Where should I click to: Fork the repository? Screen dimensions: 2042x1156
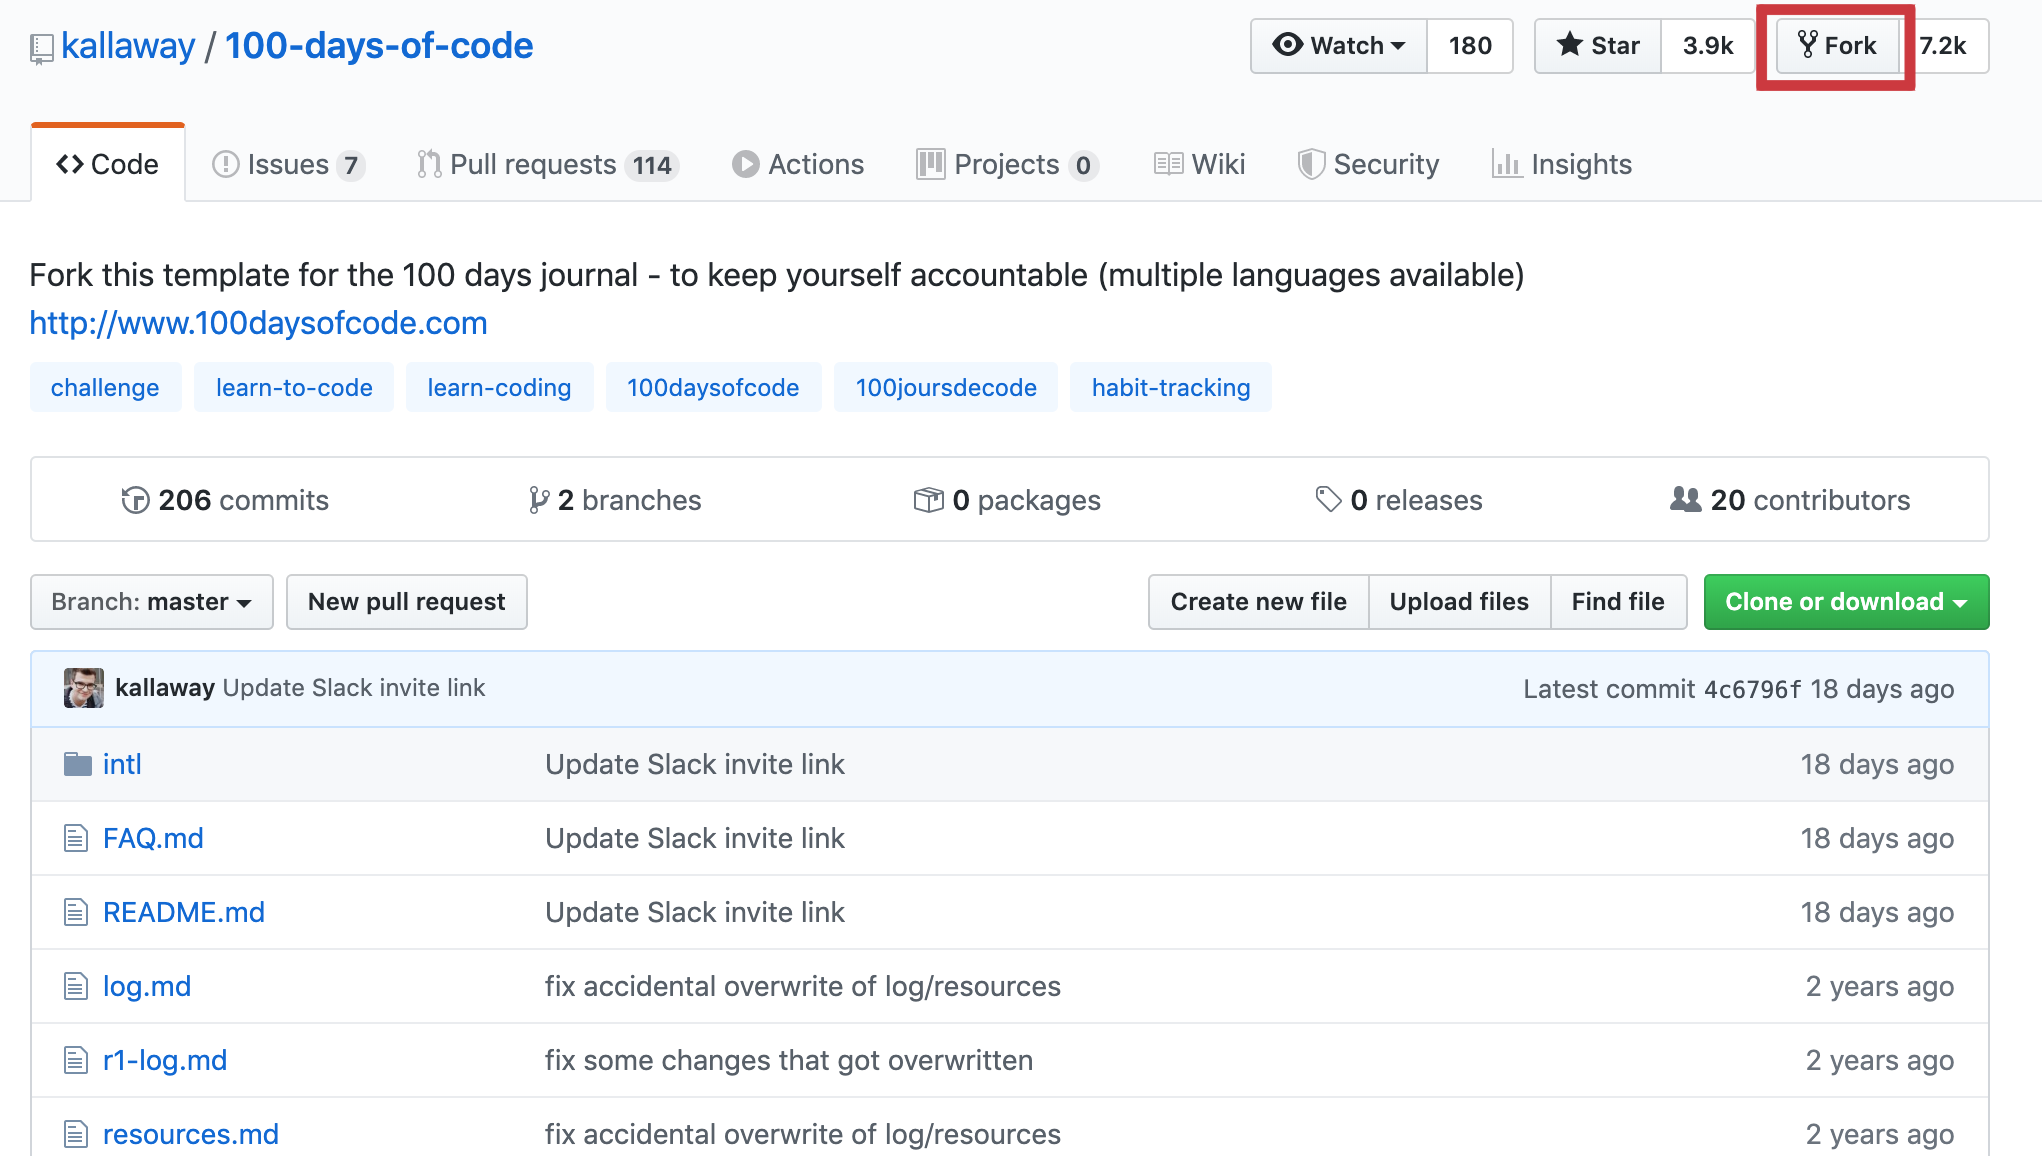click(x=1837, y=46)
